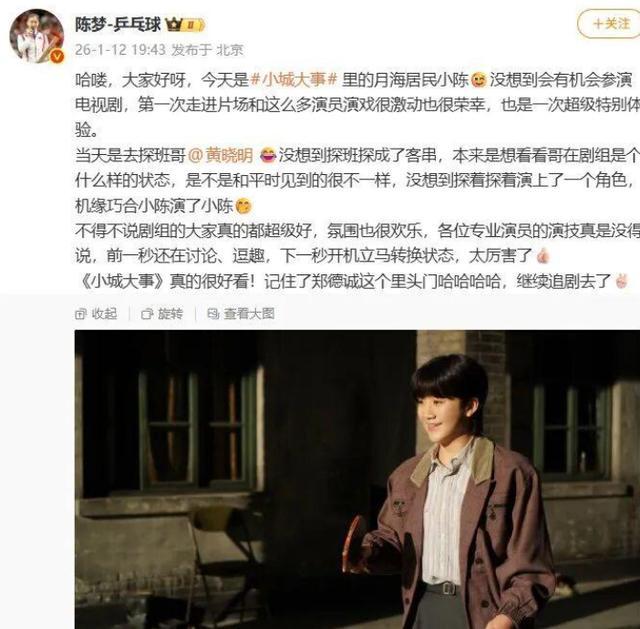Open the username 陈梦-乒乓球
The width and height of the screenshot is (640, 629).
click(x=118, y=25)
